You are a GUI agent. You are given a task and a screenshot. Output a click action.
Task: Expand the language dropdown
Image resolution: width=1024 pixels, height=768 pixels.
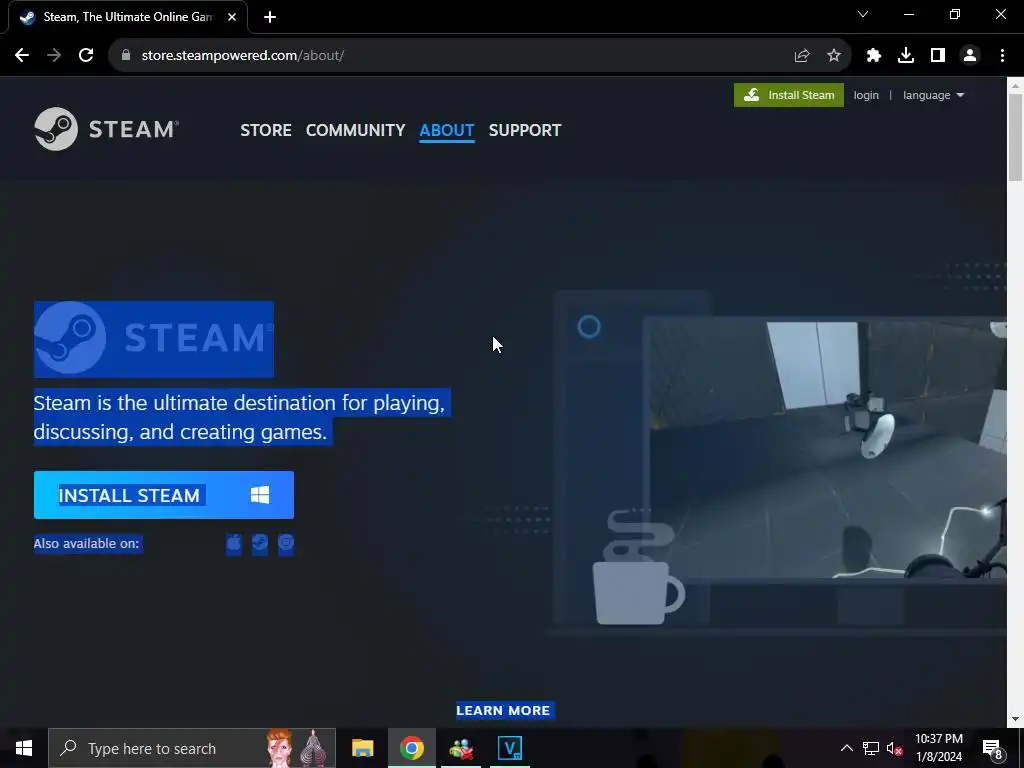pyautogui.click(x=933, y=95)
